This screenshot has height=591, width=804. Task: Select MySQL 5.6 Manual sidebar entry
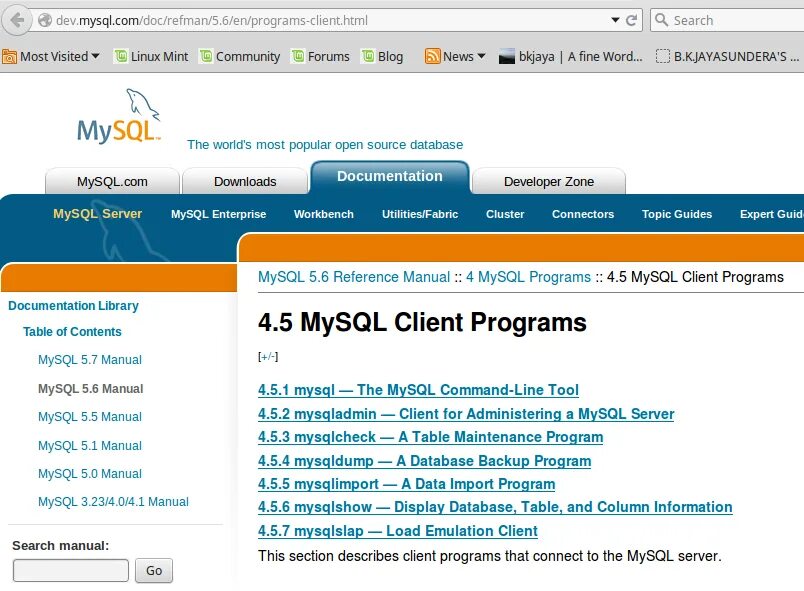(90, 389)
